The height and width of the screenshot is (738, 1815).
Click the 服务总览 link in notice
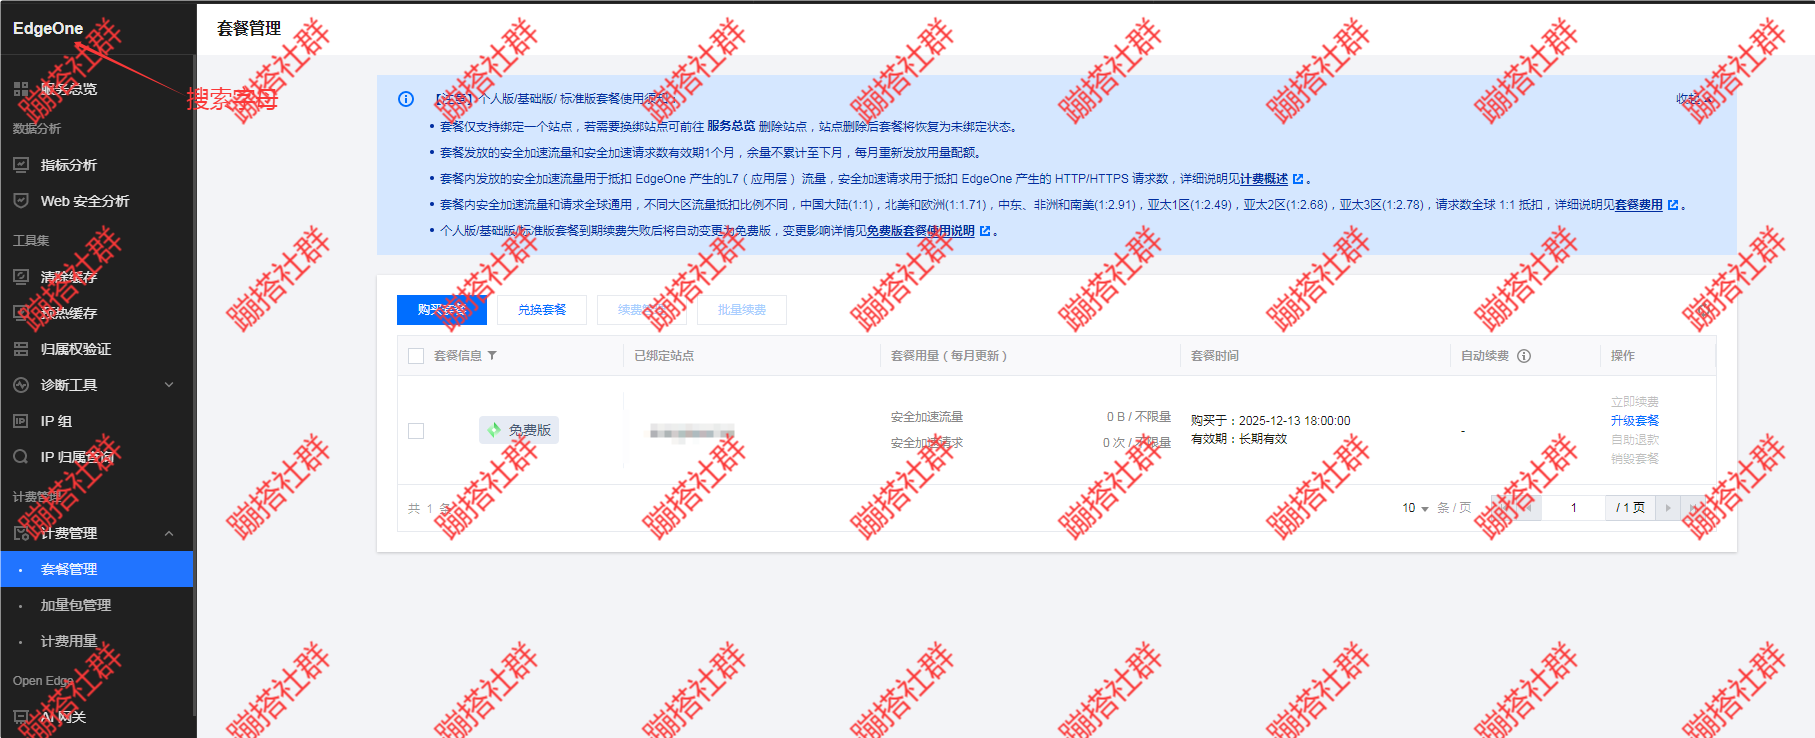click(731, 127)
